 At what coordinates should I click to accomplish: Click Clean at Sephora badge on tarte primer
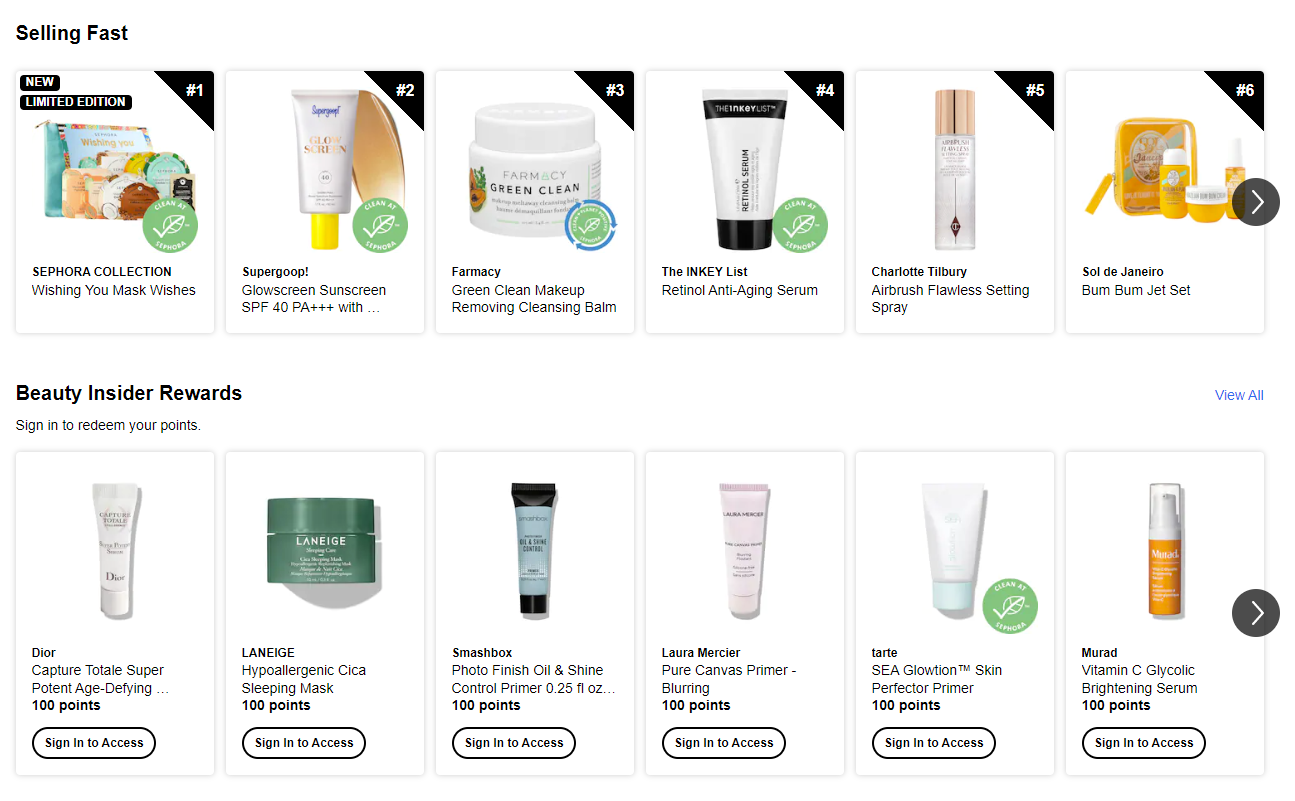[x=1010, y=606]
